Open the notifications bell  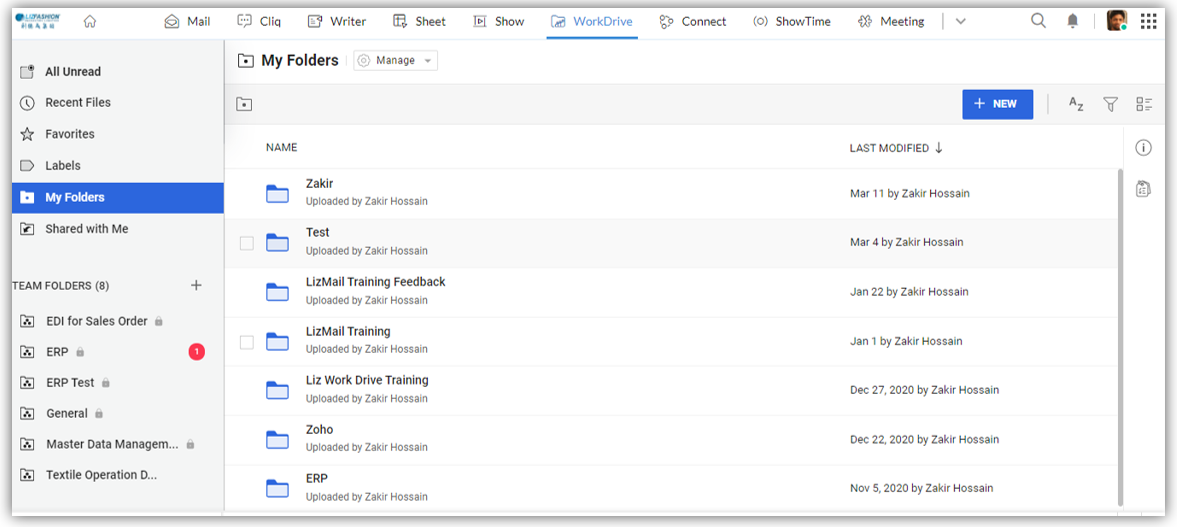pyautogui.click(x=1073, y=21)
